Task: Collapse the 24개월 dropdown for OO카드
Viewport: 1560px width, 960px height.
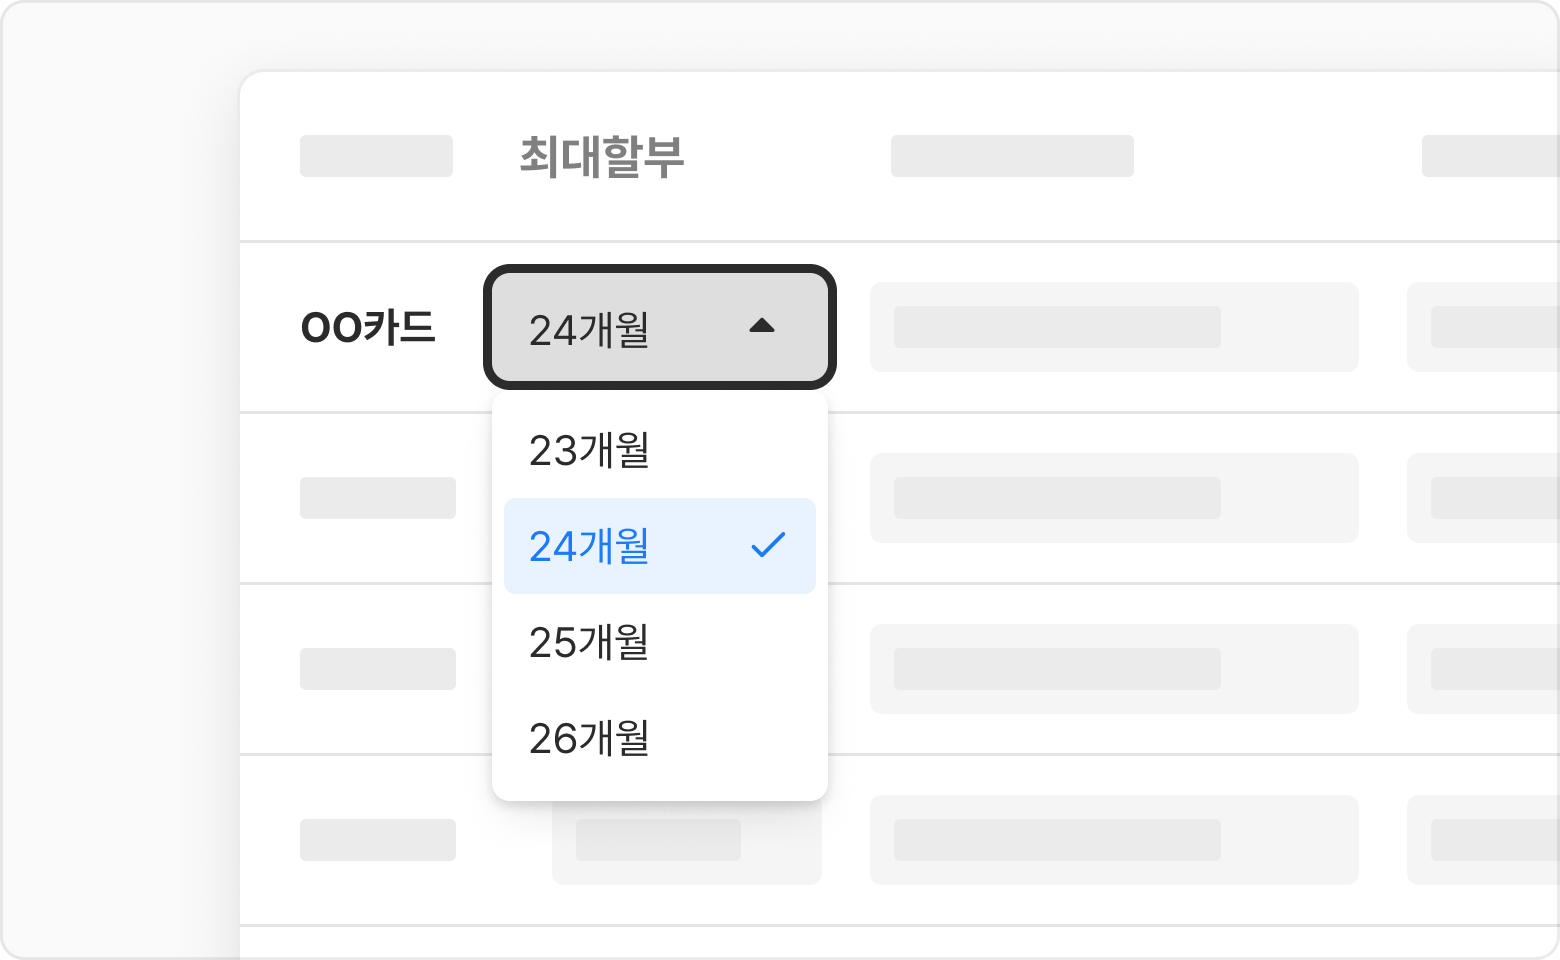Action: [x=660, y=327]
